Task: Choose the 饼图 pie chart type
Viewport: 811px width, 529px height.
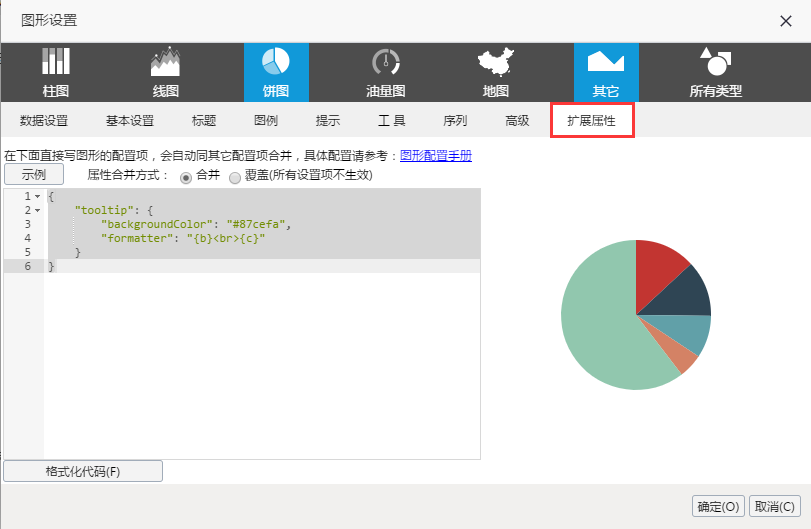Action: [276, 72]
